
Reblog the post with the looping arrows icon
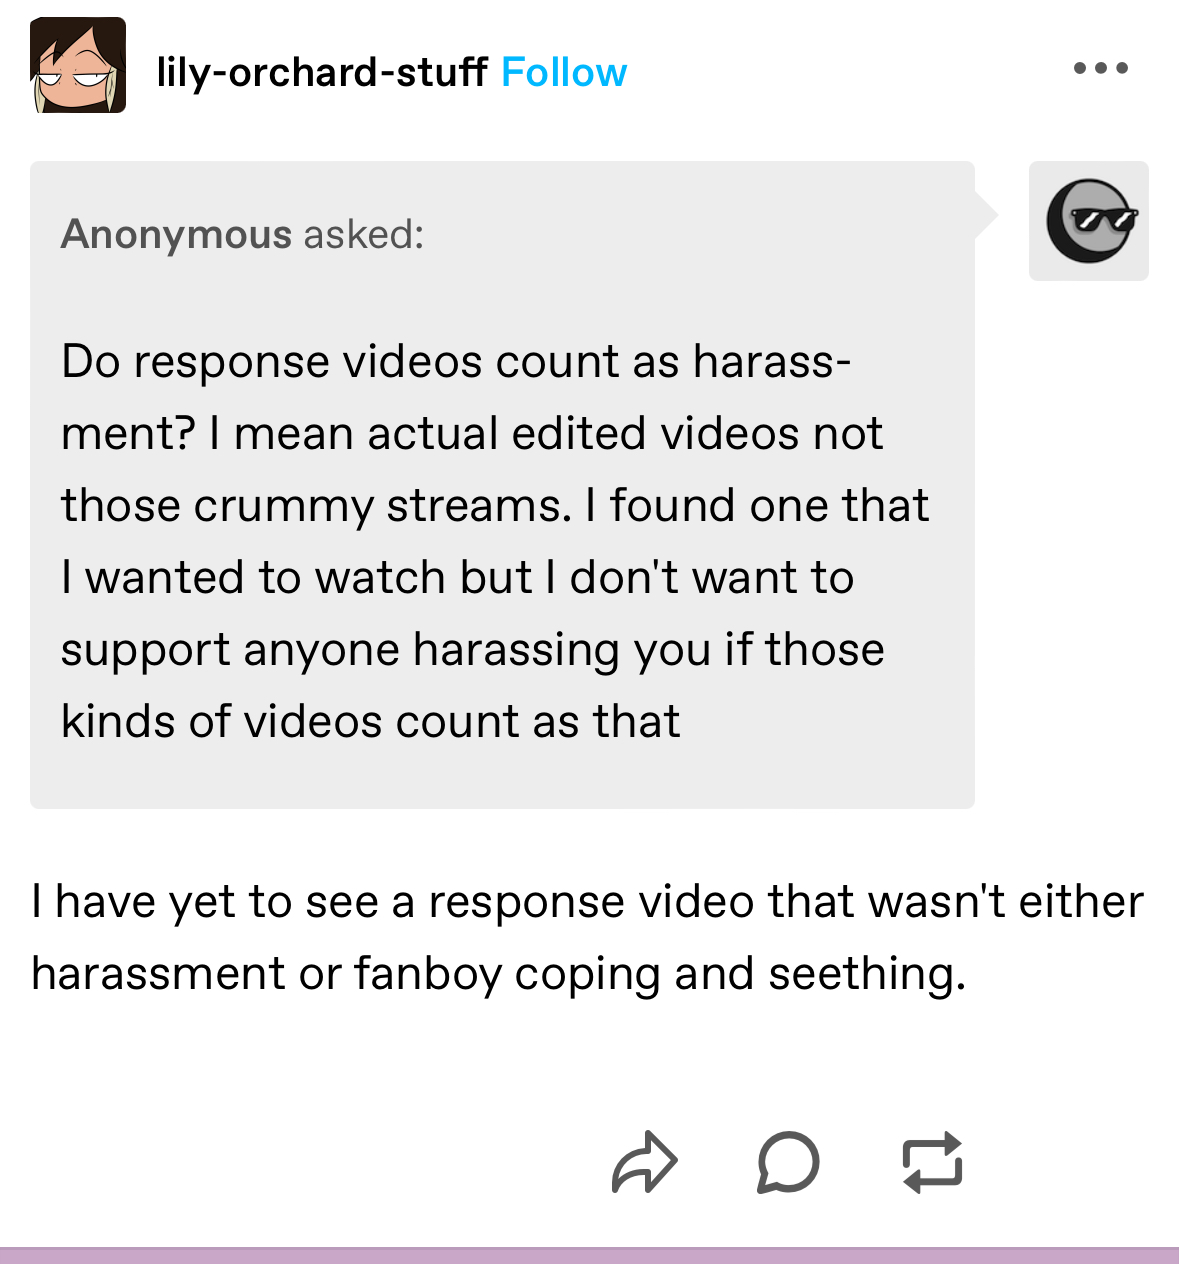932,1162
